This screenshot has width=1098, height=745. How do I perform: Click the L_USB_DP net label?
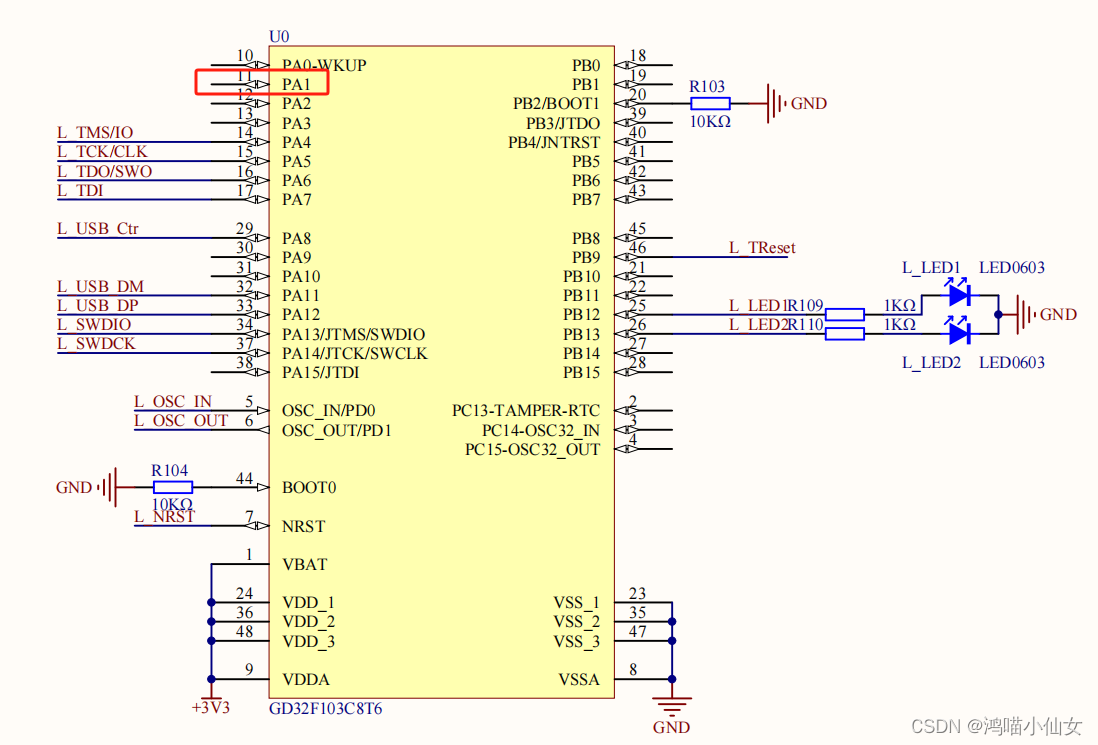98,305
